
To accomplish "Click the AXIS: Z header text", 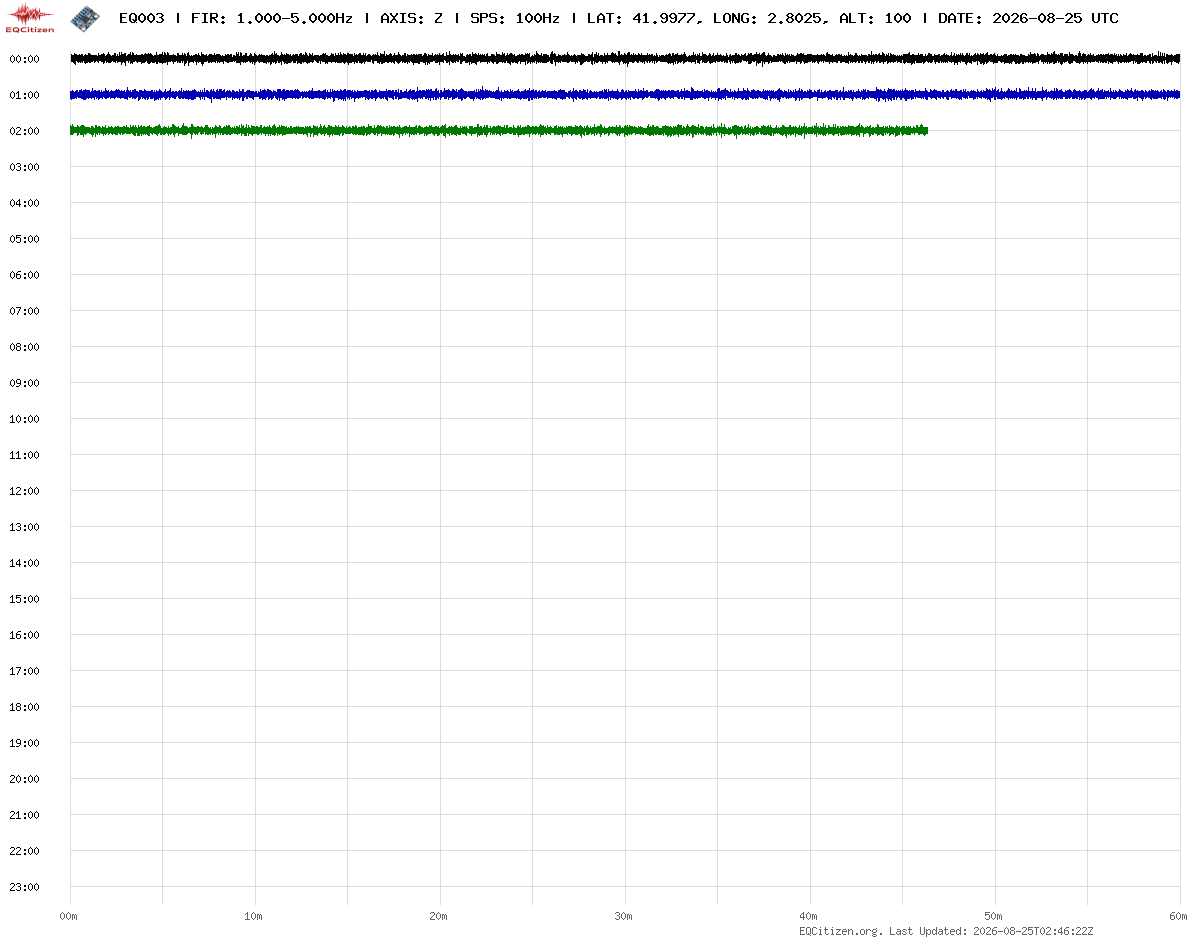I will point(412,18).
